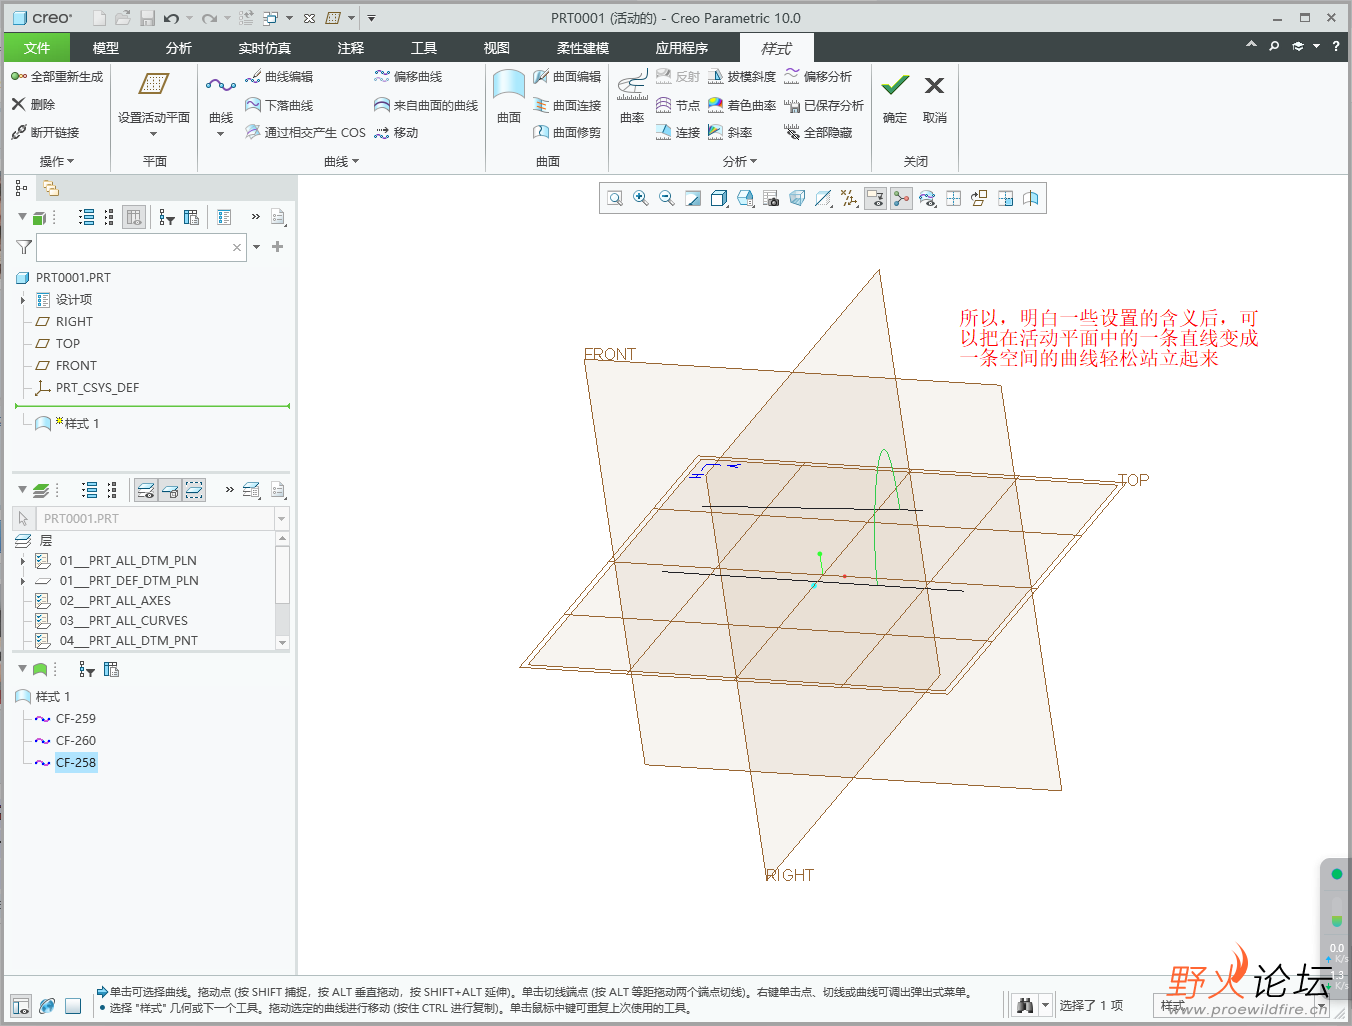Select the FRONT datum plane in tree
Screen dimensions: 1352x1026
76,366
